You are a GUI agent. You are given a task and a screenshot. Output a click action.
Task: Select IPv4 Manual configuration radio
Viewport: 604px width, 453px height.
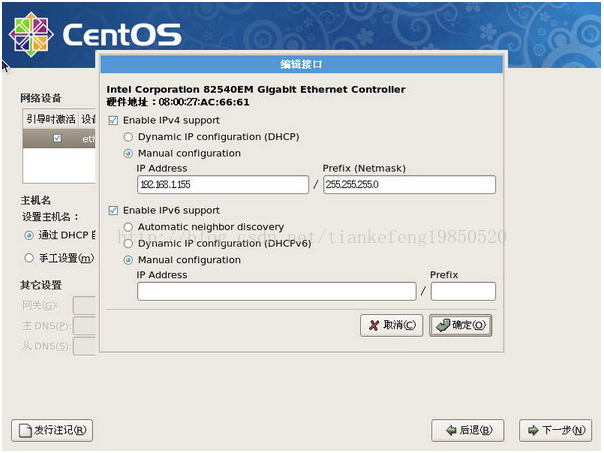point(128,154)
